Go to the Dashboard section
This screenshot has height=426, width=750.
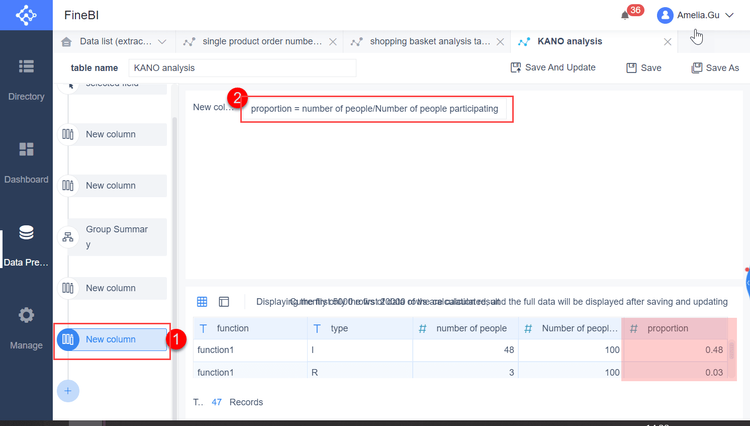26,162
